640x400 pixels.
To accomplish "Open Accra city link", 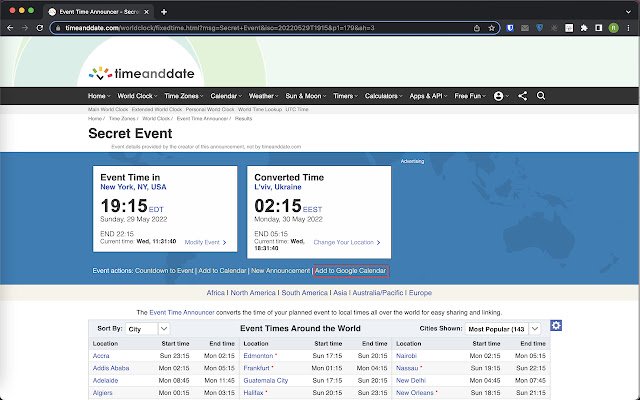I will pyautogui.click(x=101, y=356).
